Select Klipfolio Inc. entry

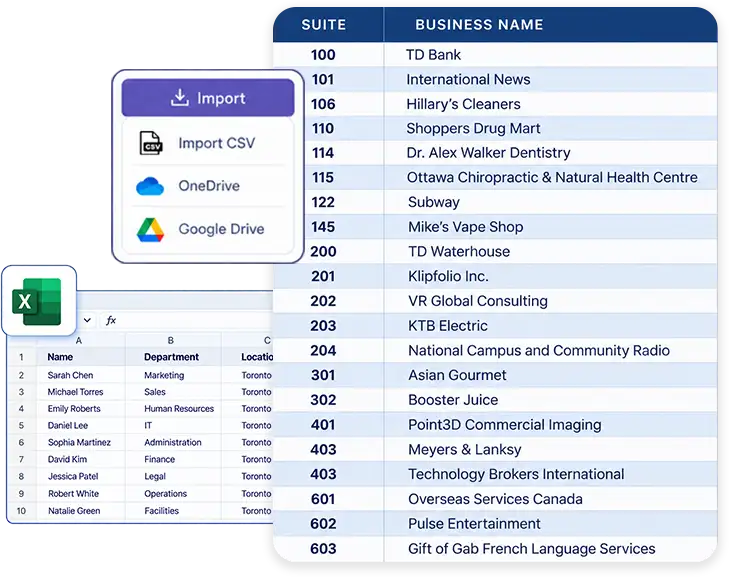point(448,276)
